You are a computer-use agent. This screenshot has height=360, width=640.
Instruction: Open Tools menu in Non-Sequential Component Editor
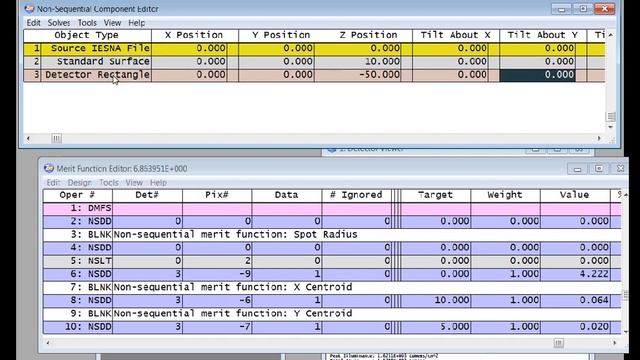click(x=87, y=23)
